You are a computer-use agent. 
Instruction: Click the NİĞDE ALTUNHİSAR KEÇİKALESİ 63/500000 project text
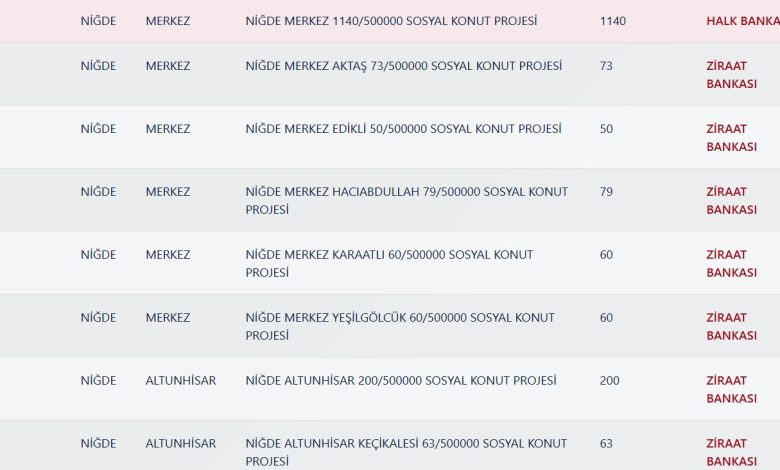point(406,452)
